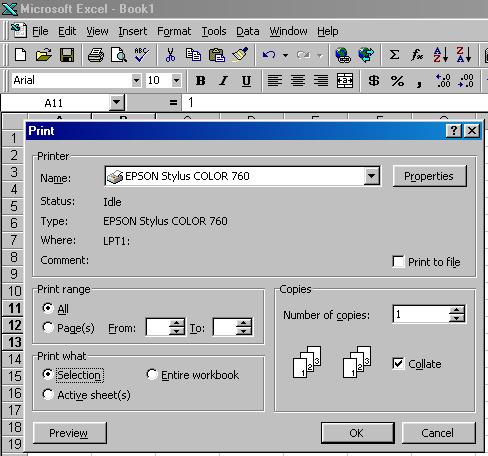Open the Redo history dropdown arrow

[320, 55]
